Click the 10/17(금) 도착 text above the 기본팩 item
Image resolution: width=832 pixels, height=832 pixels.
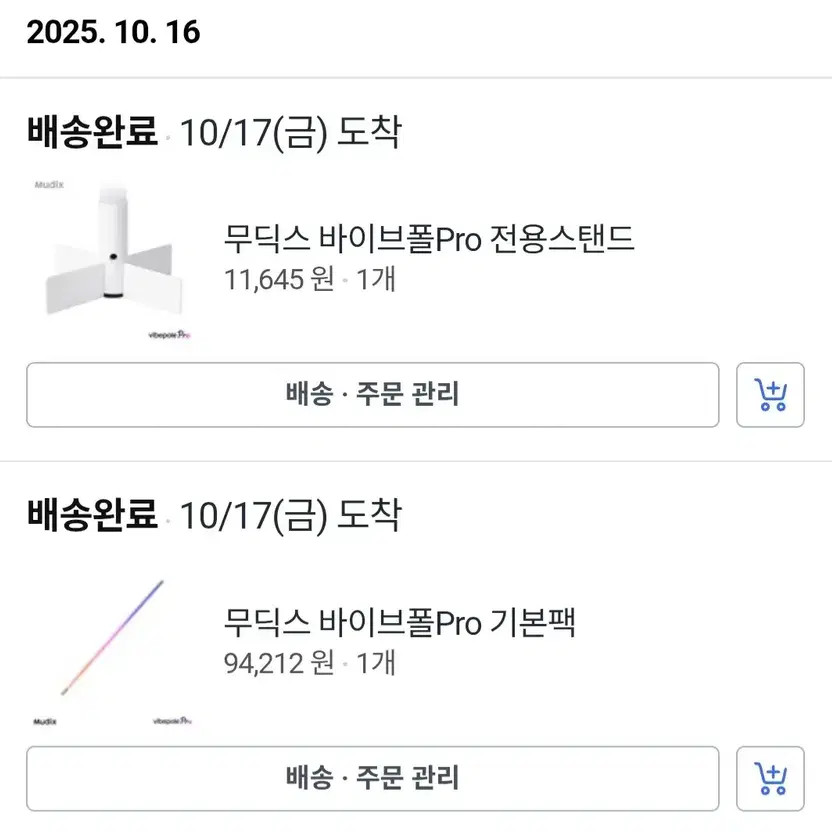point(290,515)
